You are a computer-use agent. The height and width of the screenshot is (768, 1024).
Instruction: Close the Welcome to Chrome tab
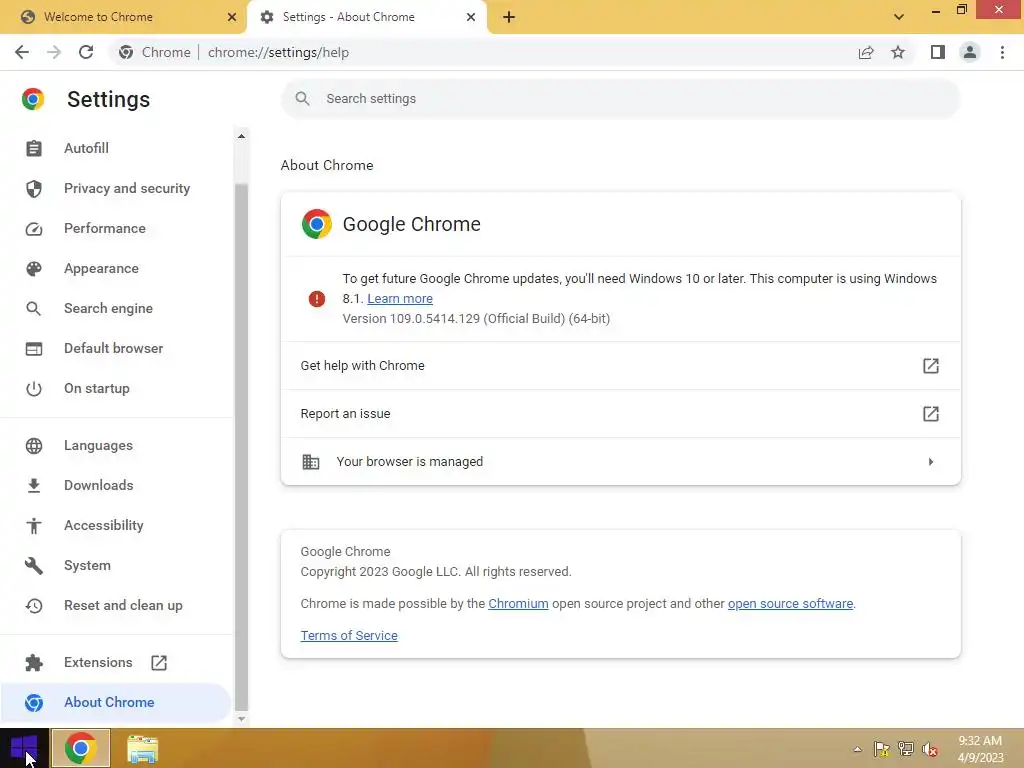232,17
